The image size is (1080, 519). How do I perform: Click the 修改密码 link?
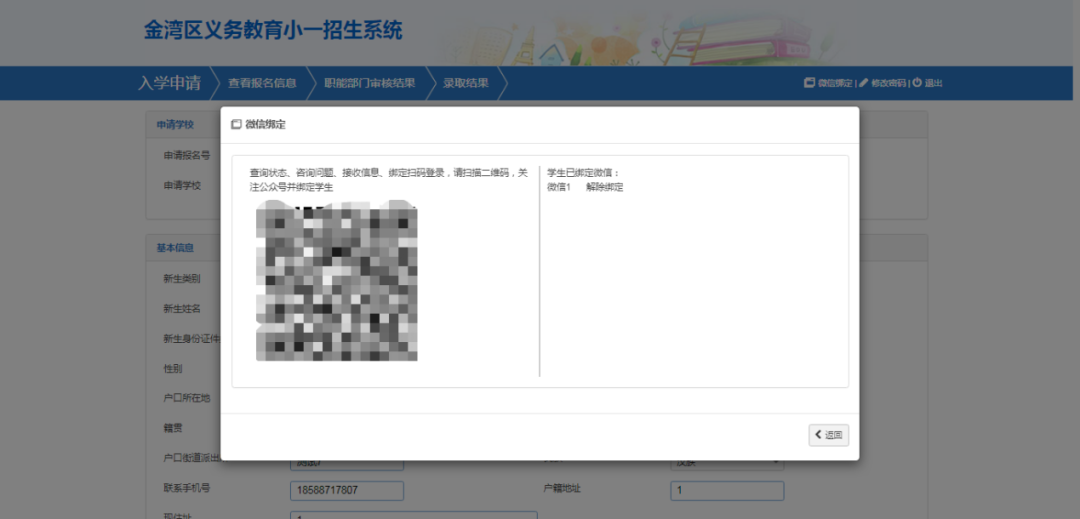tap(888, 83)
